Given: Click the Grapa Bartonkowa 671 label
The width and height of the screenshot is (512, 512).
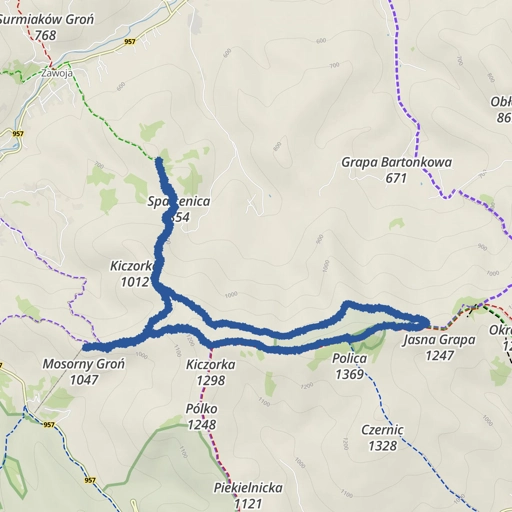Looking at the screenshot, I should [396, 170].
